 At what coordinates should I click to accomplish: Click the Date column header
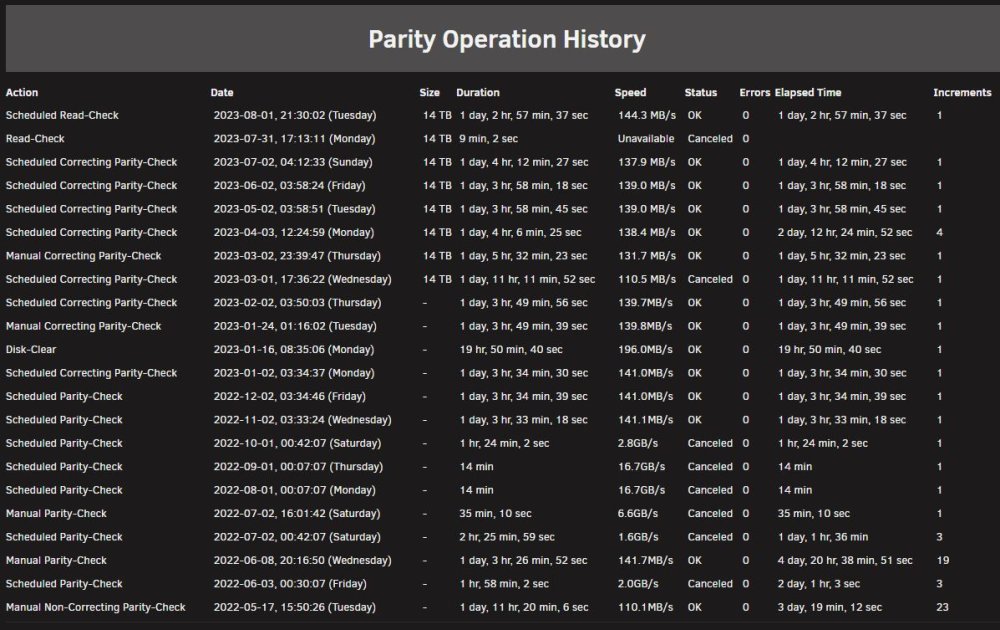tap(222, 92)
